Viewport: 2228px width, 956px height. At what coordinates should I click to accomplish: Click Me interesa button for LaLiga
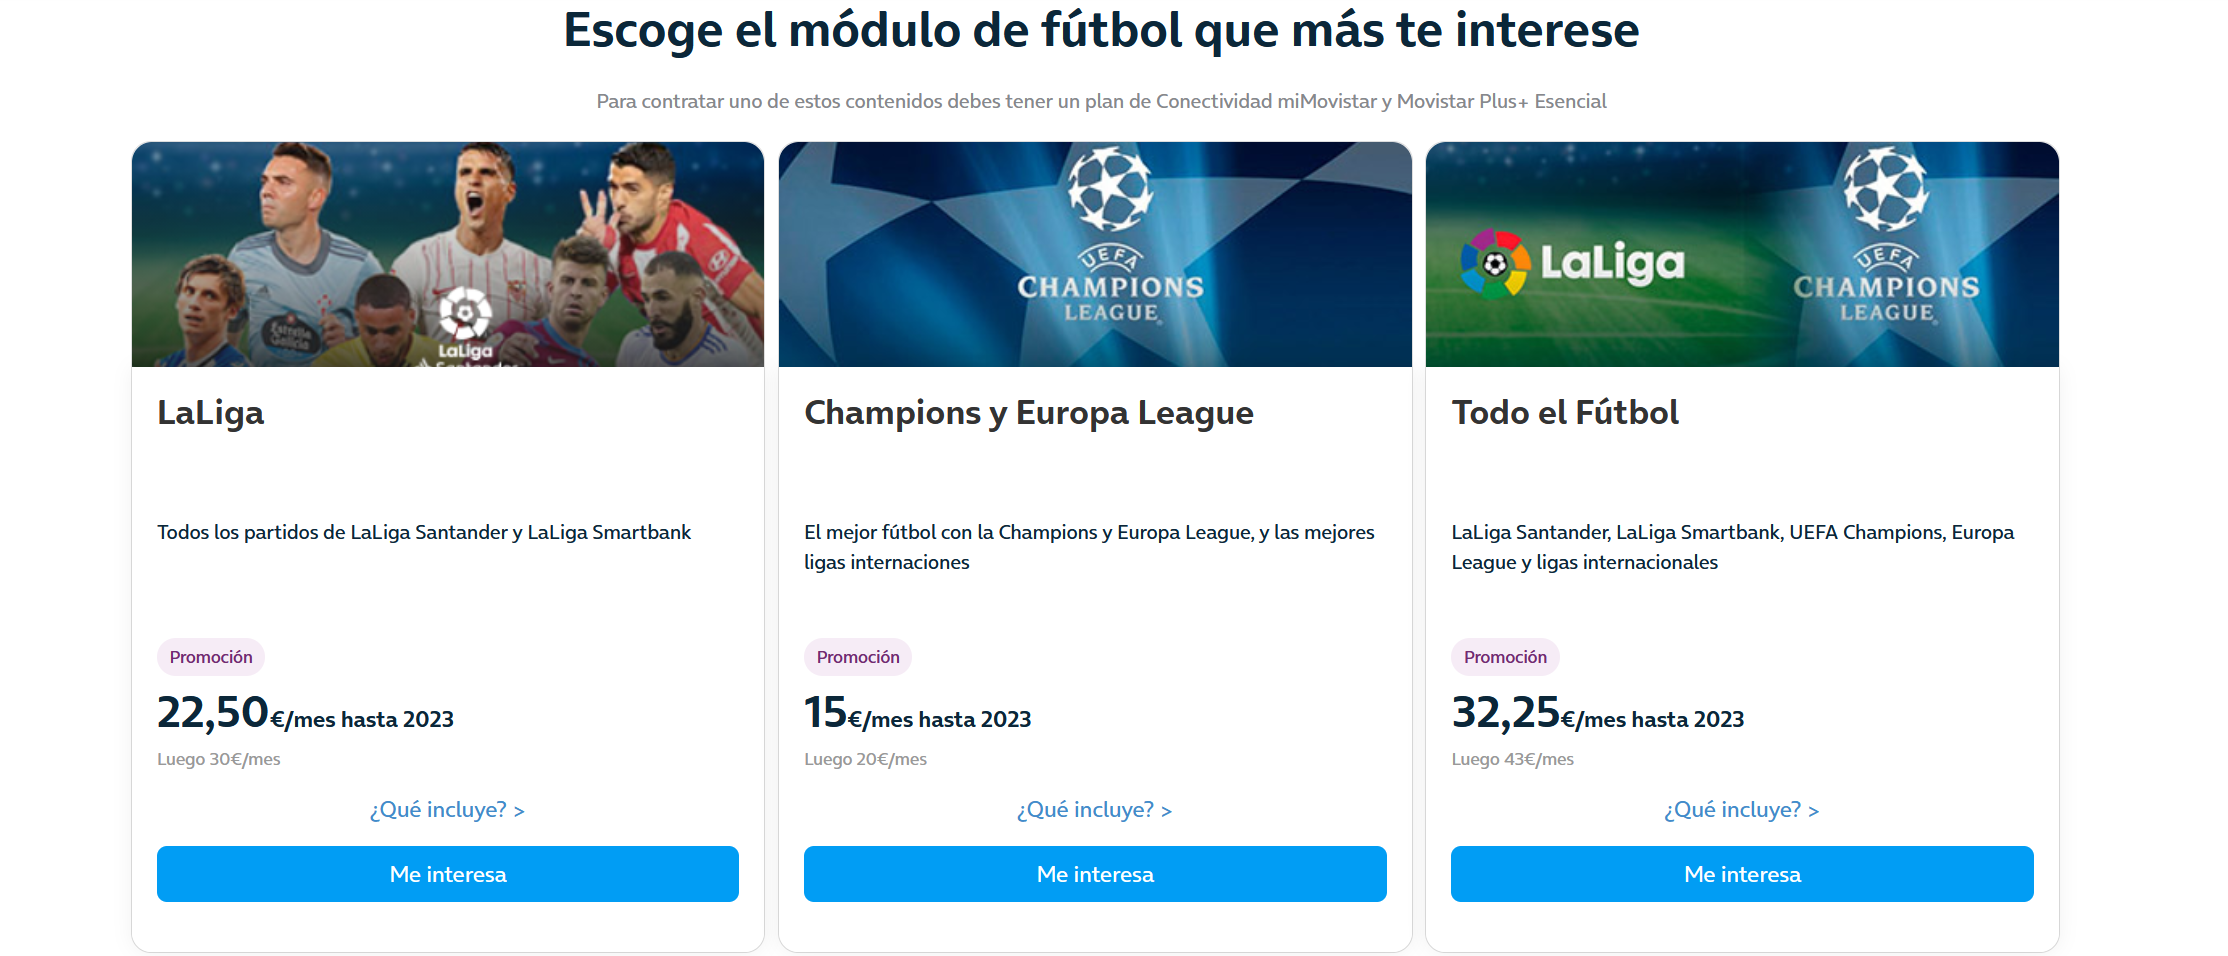448,874
